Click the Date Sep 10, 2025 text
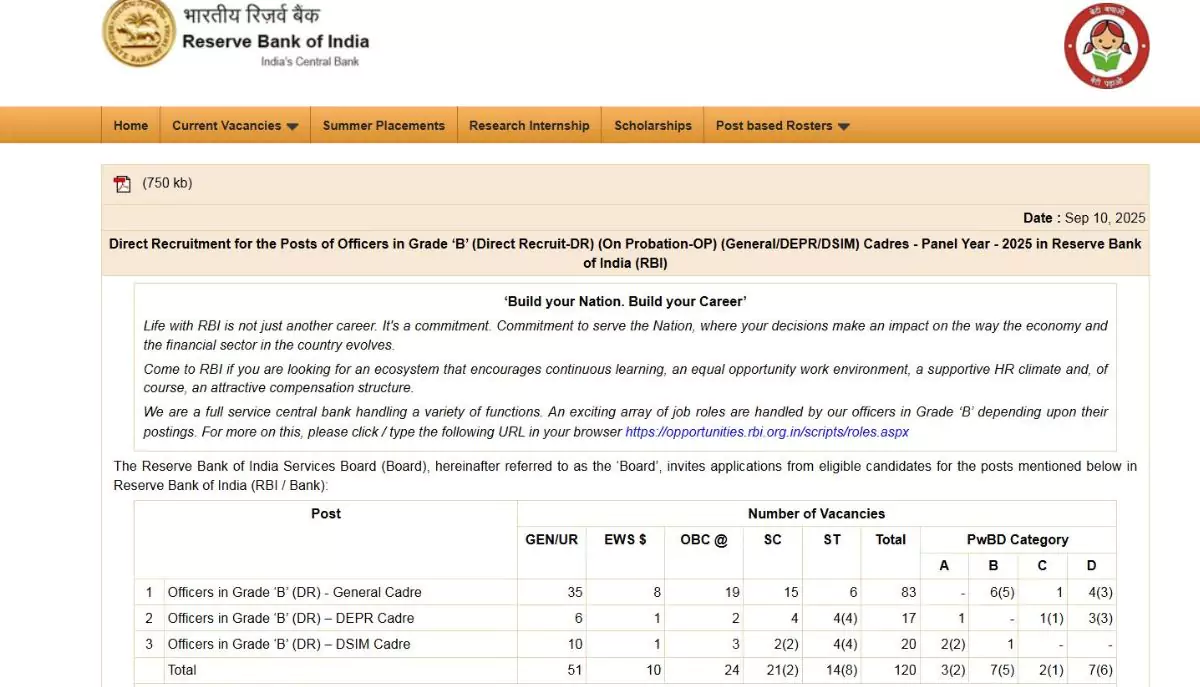This screenshot has width=1200, height=687. (x=1083, y=218)
